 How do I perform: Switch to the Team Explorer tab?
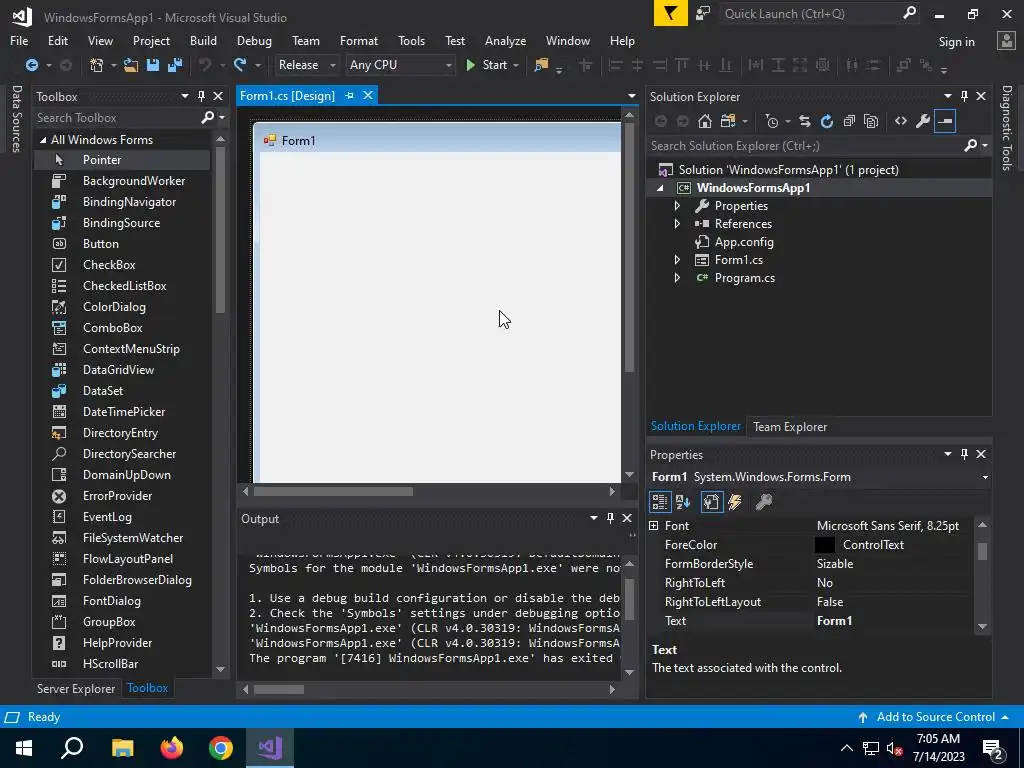(790, 426)
